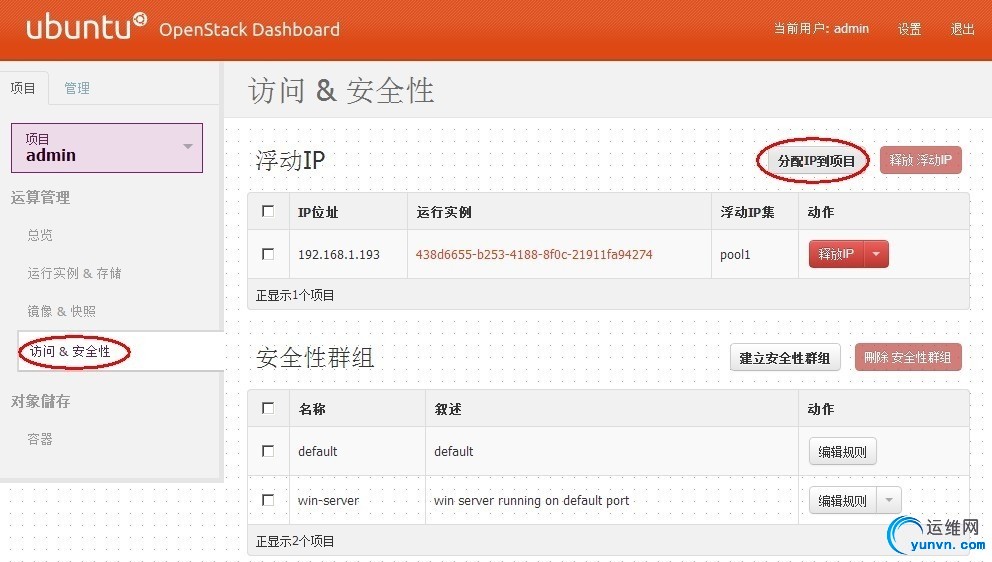Image resolution: width=992 pixels, height=562 pixels.
Task: Open 总览 in the sidebar
Action: (x=40, y=235)
